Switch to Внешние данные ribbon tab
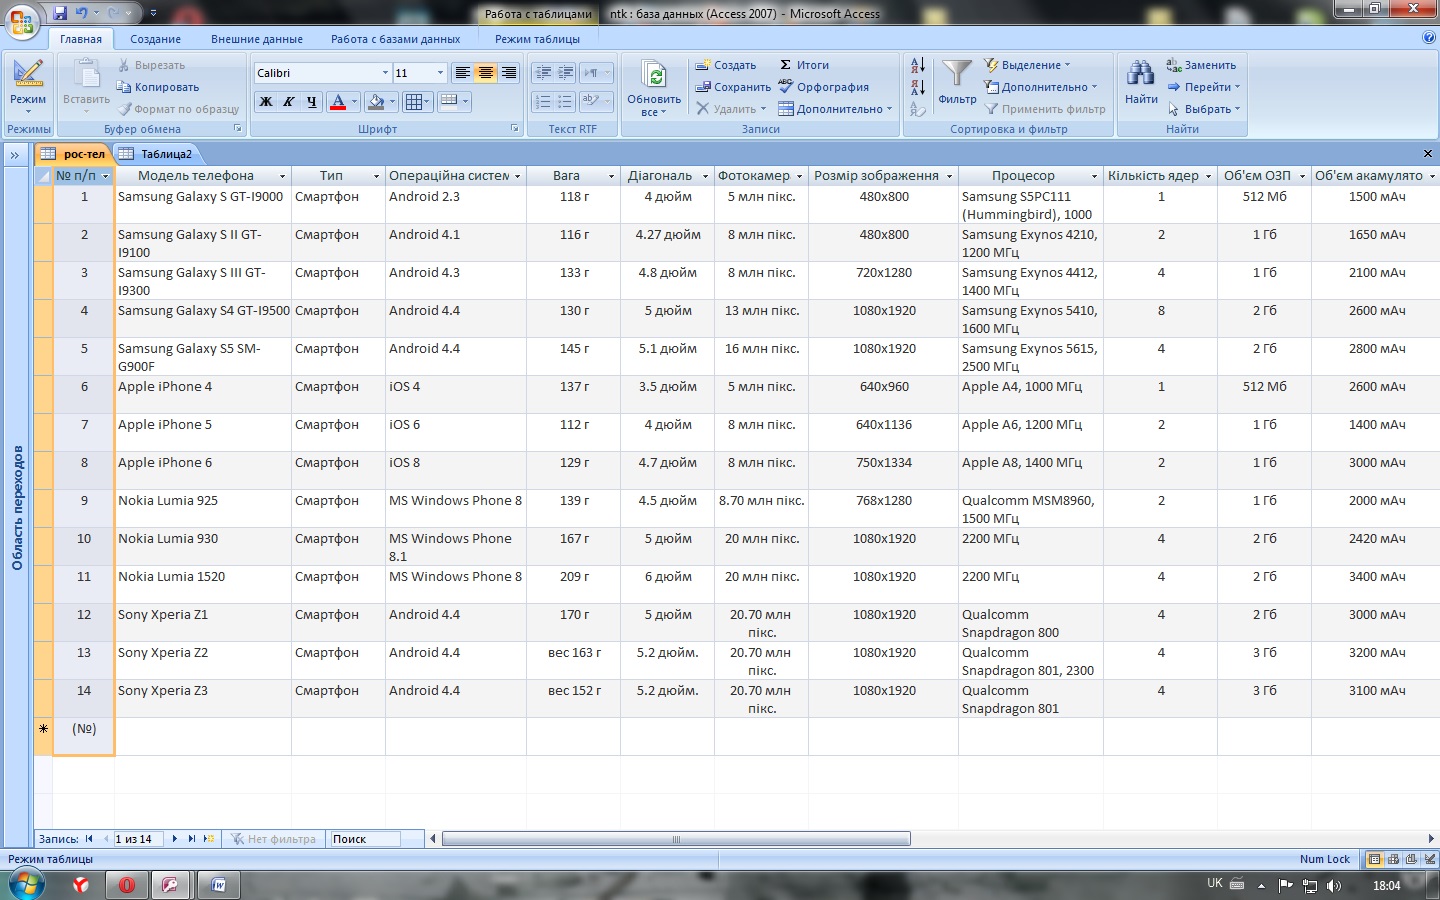This screenshot has height=900, width=1440. [257, 39]
